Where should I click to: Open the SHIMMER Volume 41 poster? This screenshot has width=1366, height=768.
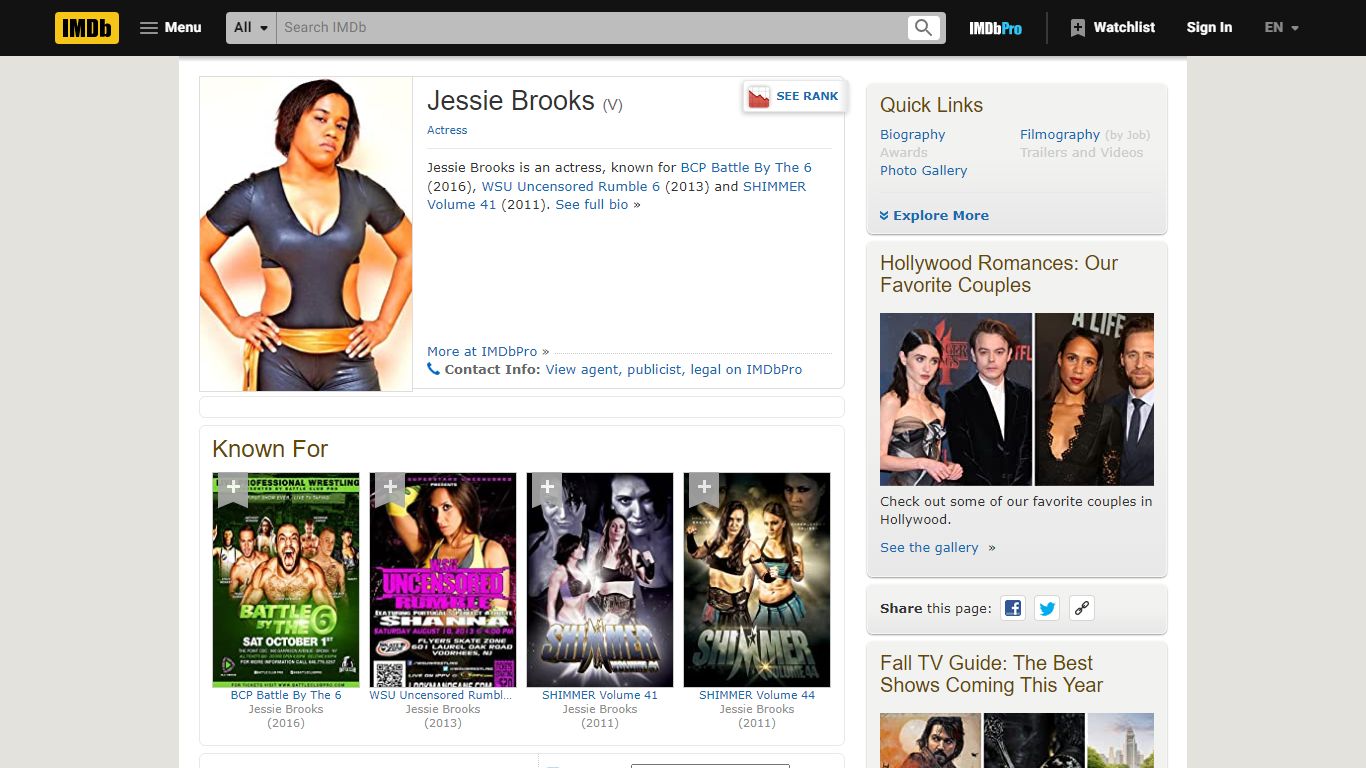[x=600, y=580]
